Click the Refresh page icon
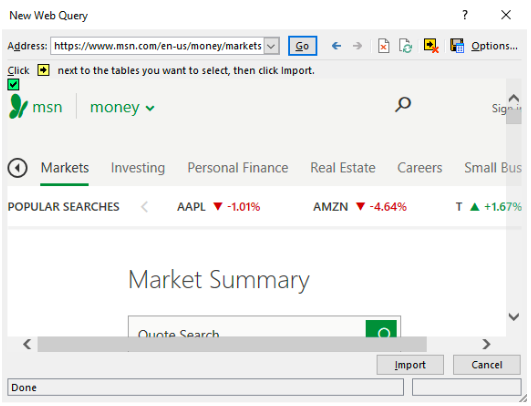 pos(405,46)
